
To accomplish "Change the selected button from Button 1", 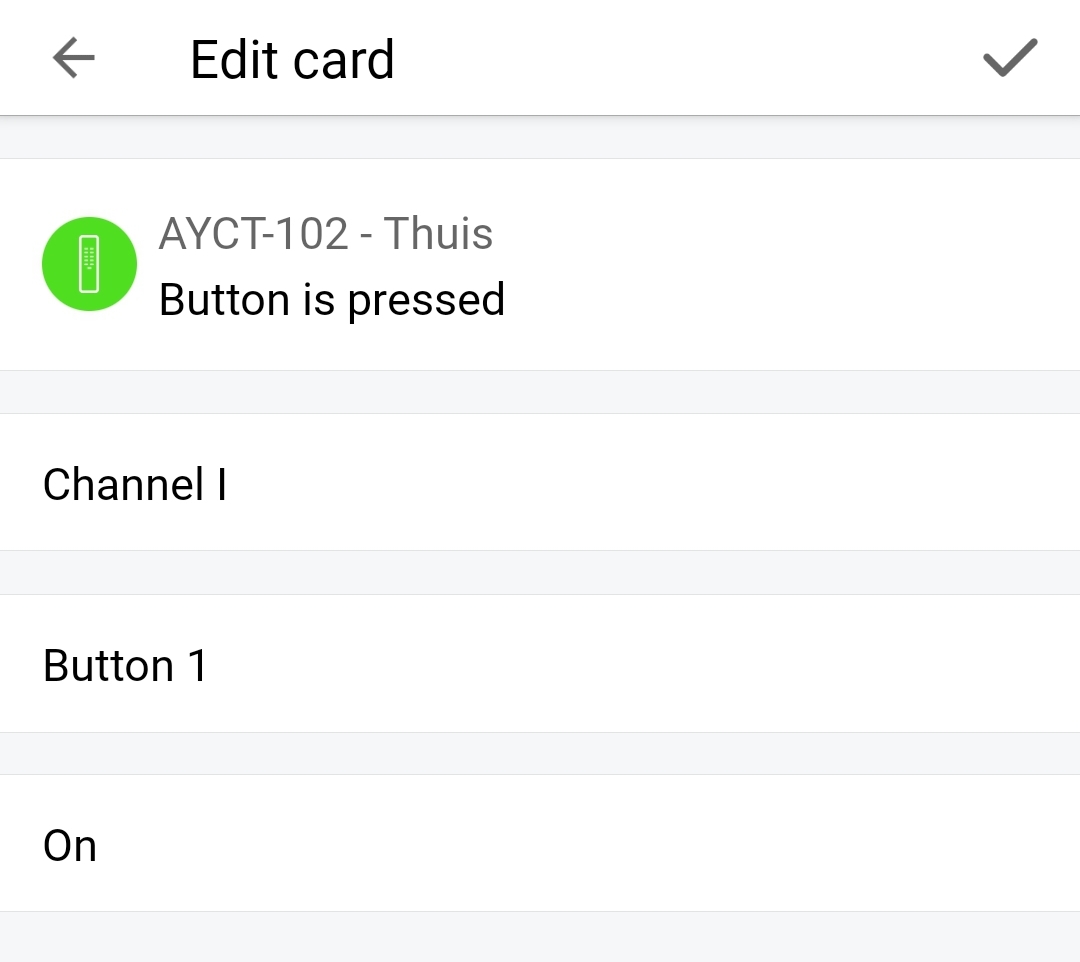I will 540,664.
